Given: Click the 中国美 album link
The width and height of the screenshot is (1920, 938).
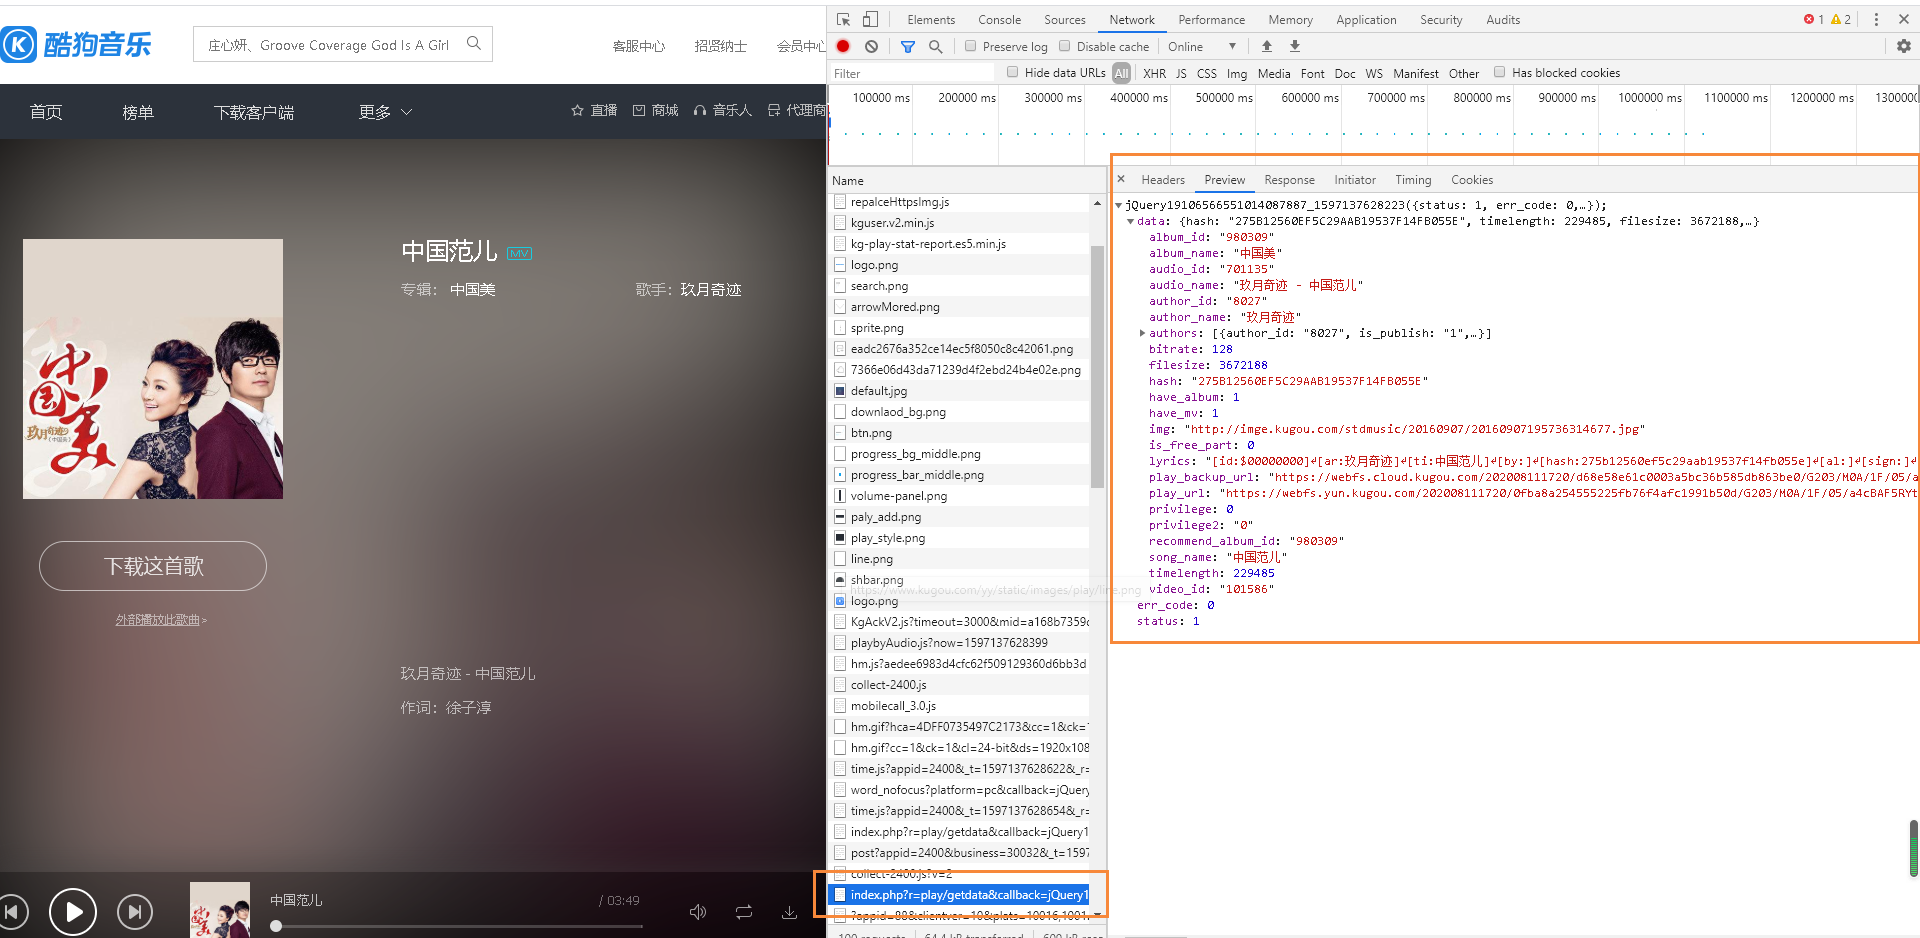Looking at the screenshot, I should (x=472, y=289).
